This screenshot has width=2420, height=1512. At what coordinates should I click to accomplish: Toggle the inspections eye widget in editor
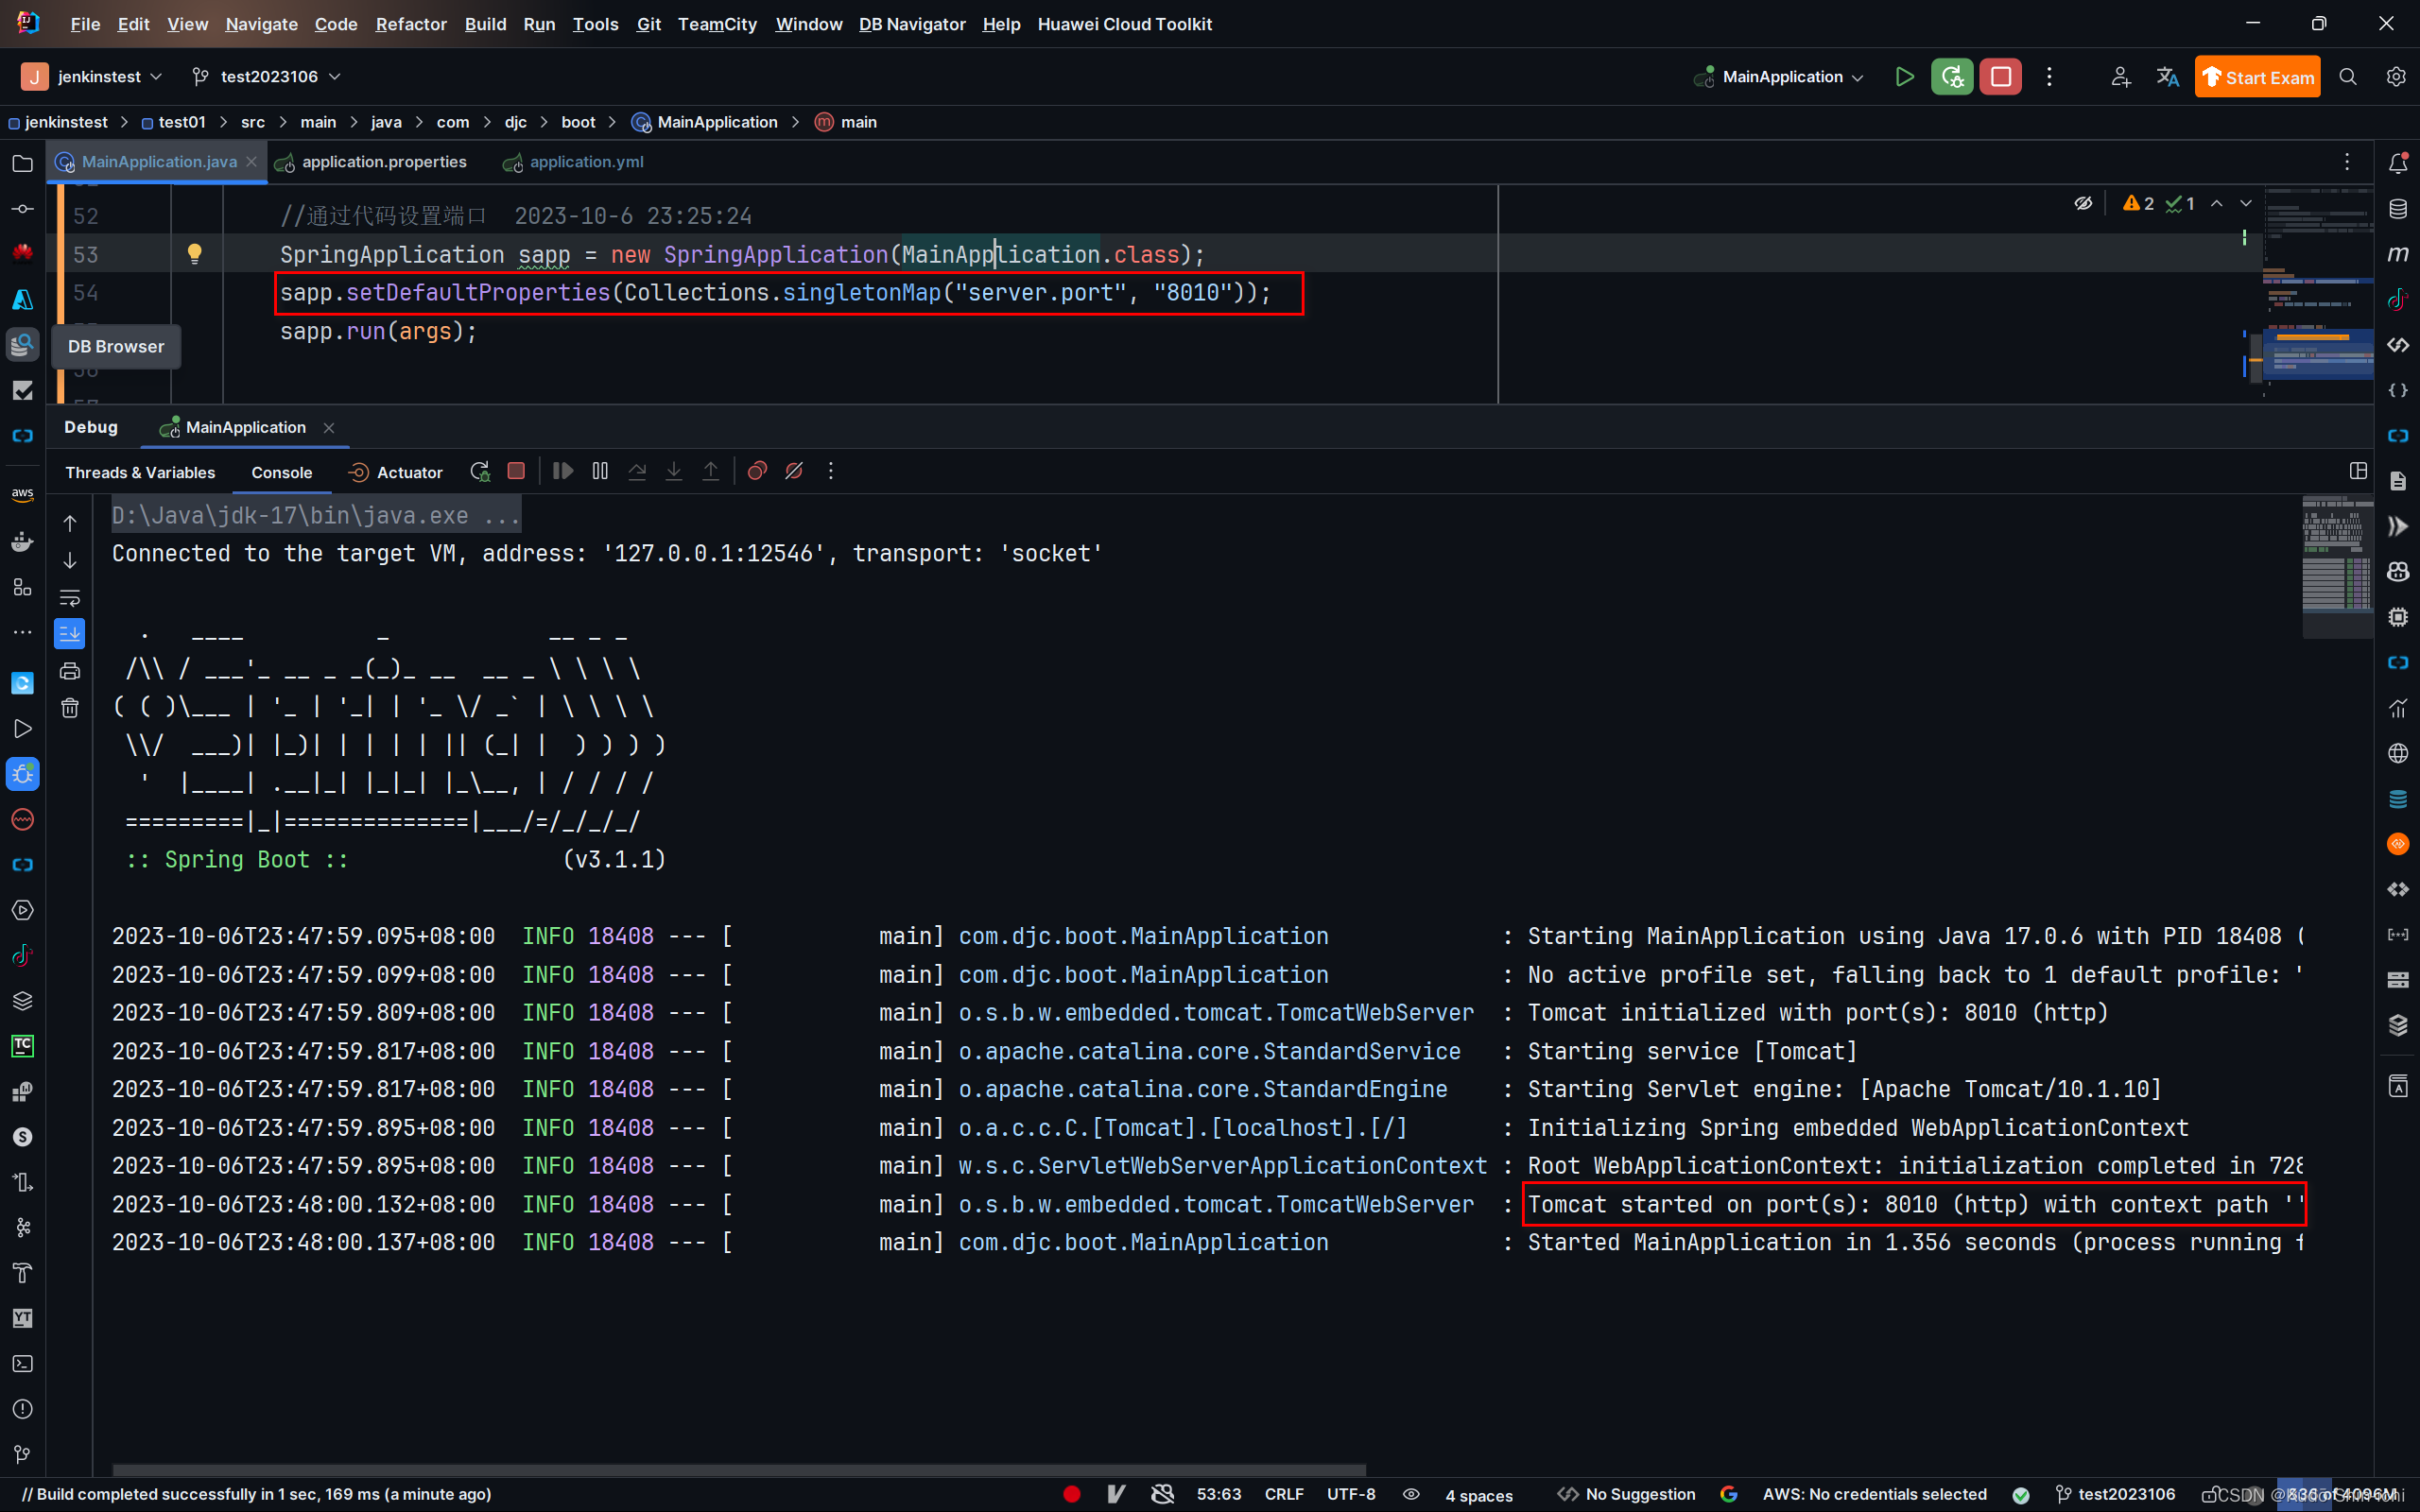coord(2083,203)
